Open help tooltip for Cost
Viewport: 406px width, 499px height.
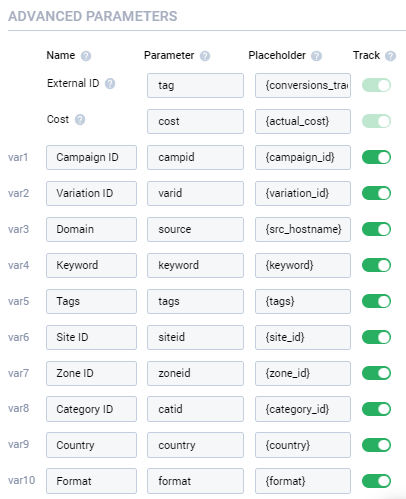pos(80,119)
